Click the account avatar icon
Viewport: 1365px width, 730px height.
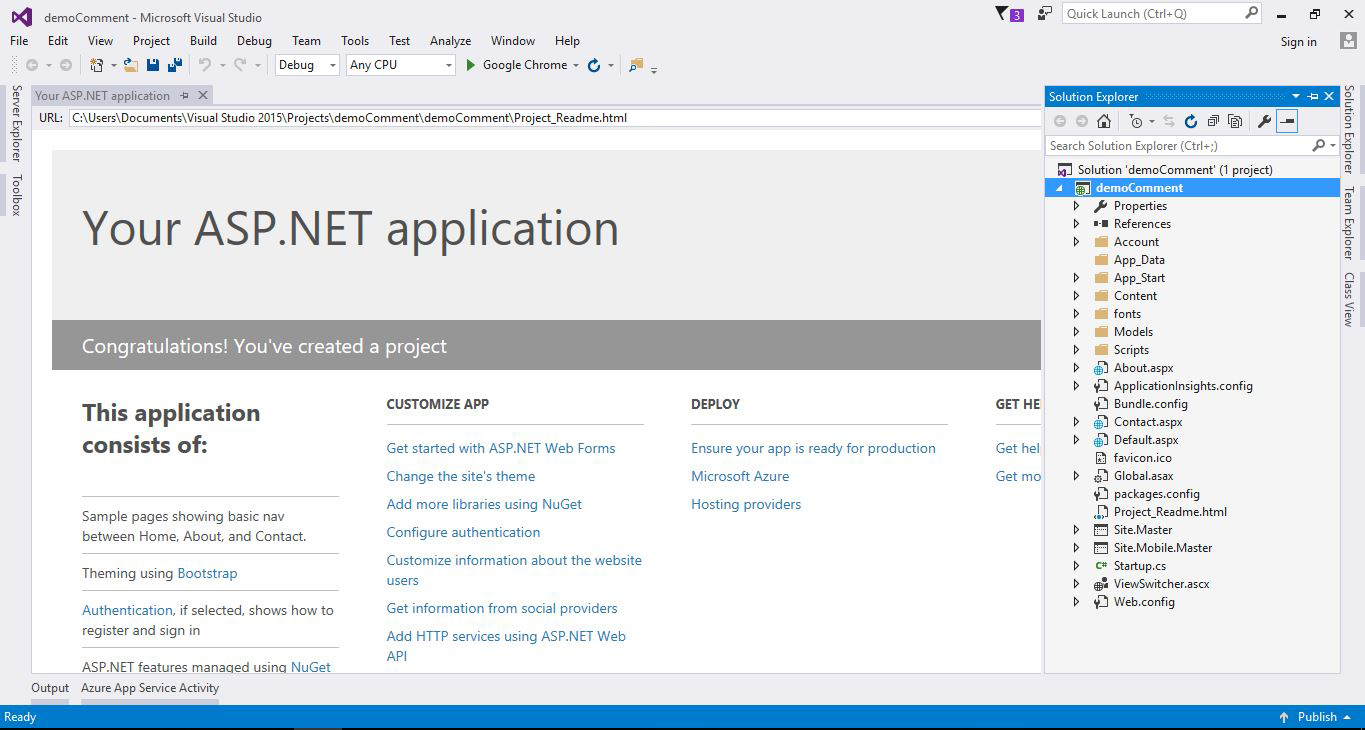(x=1349, y=41)
